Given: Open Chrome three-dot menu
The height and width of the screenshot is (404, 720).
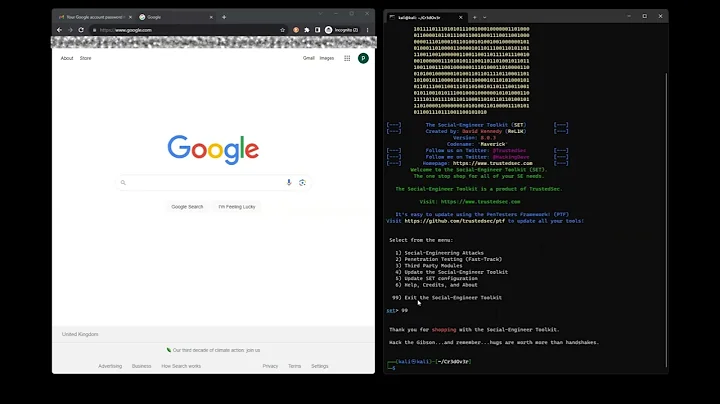Looking at the screenshot, I should click(367, 30).
